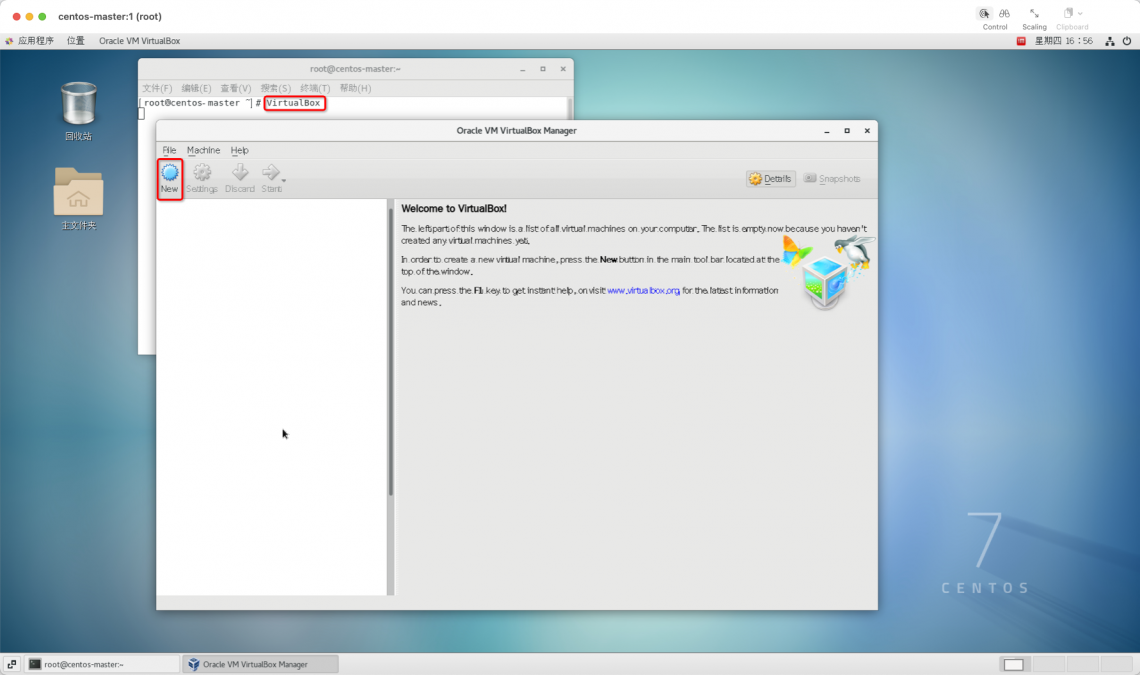Switch to the terminal taskbar button
The image size is (1140, 675).
[88, 664]
